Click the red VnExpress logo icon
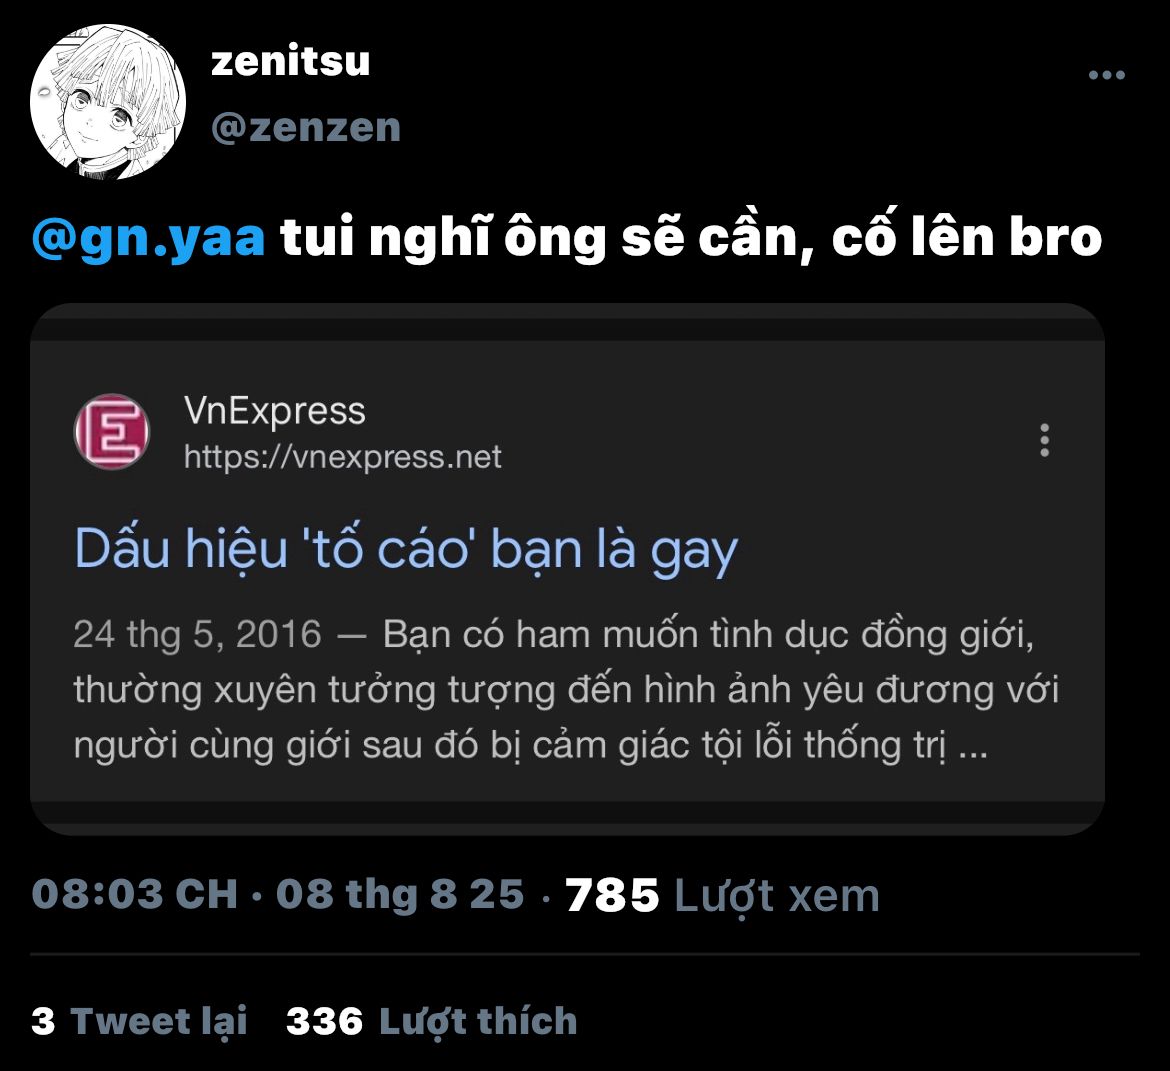The height and width of the screenshot is (1071, 1170). (x=112, y=432)
